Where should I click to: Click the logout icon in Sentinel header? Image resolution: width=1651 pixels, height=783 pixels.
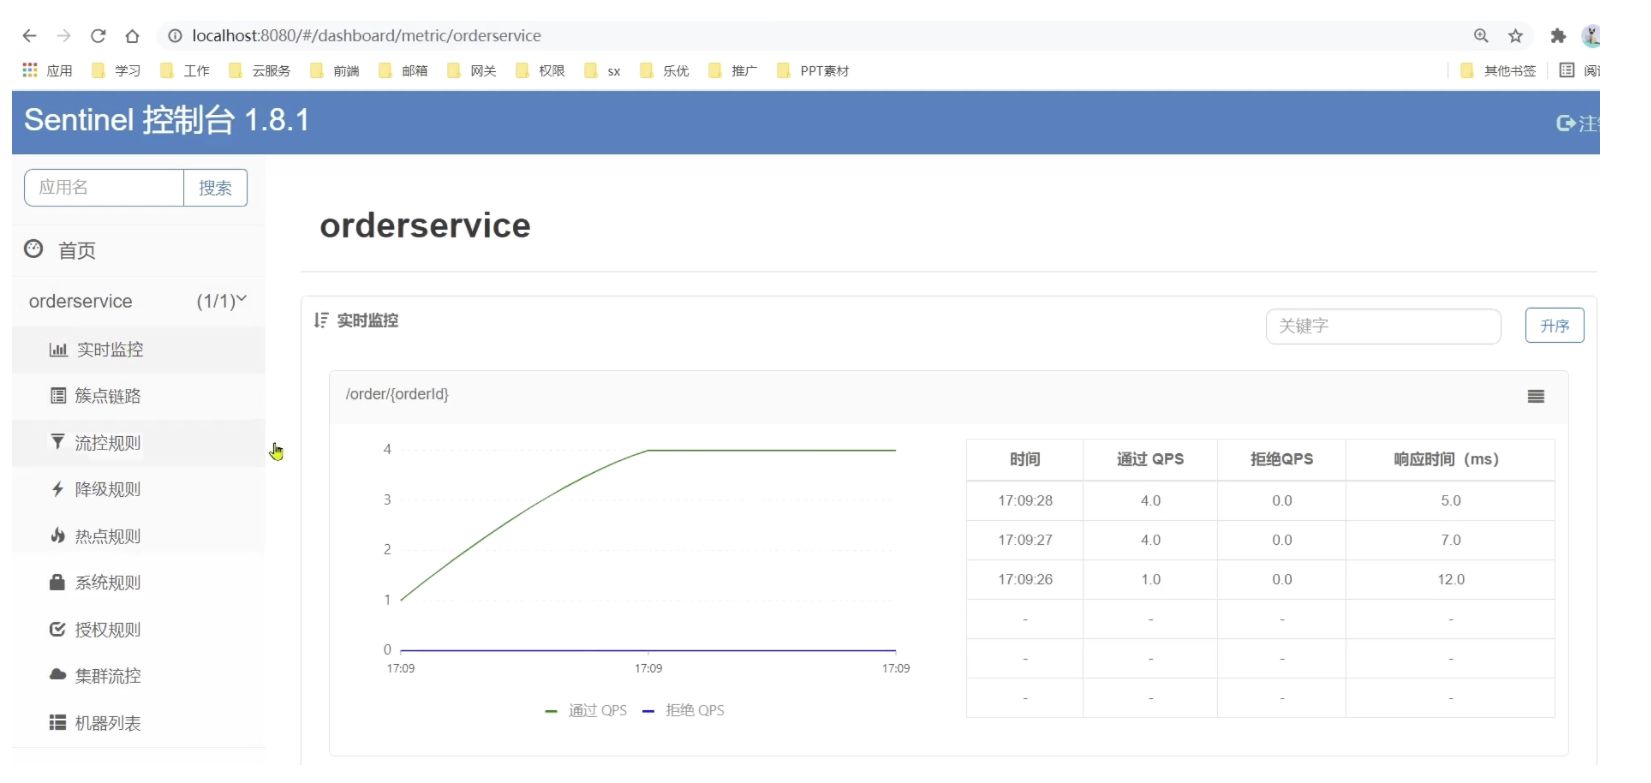pyautogui.click(x=1566, y=123)
